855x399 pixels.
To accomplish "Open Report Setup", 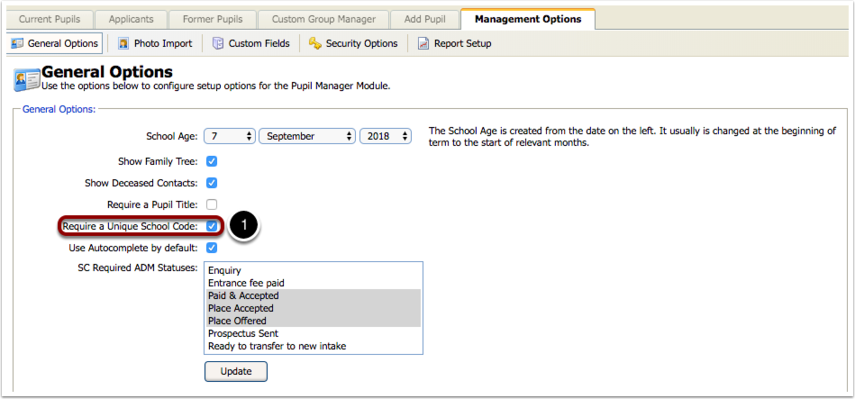I will click(x=454, y=44).
